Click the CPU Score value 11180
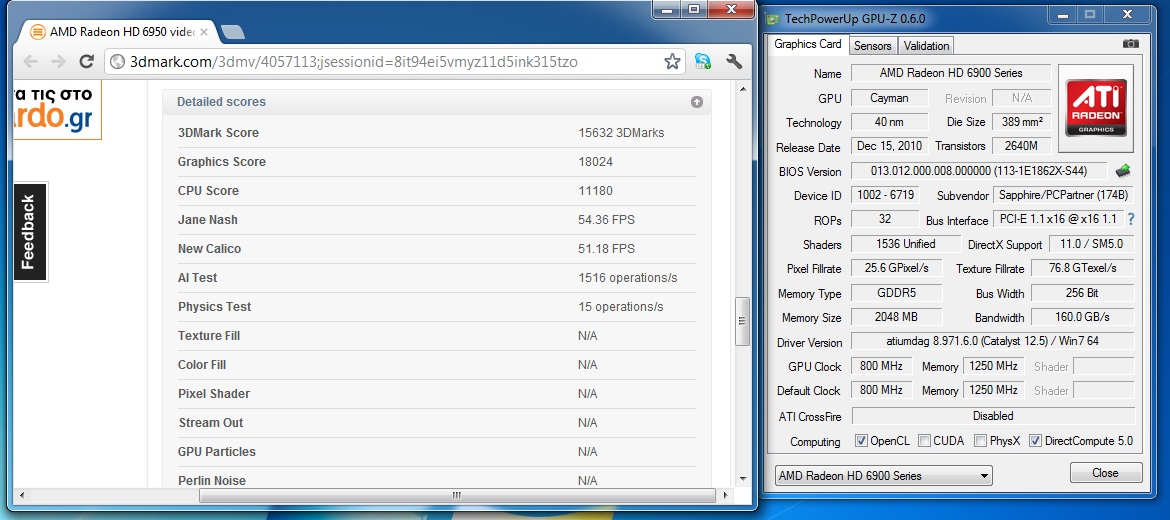This screenshot has height=520, width=1170. click(595, 191)
